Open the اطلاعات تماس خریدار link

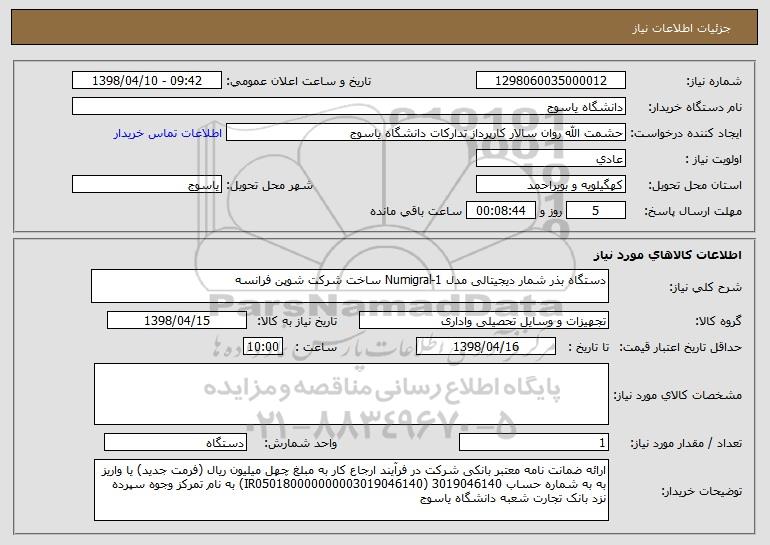168,134
